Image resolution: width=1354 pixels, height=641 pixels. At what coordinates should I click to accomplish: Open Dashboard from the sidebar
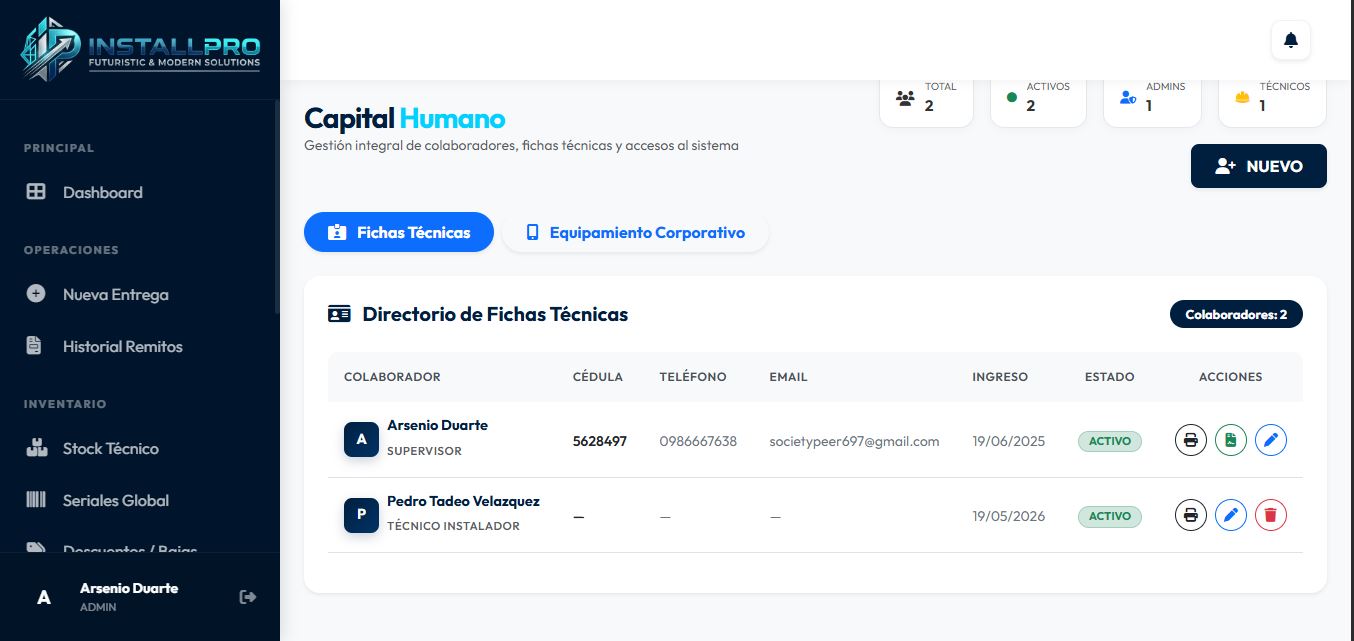point(140,192)
